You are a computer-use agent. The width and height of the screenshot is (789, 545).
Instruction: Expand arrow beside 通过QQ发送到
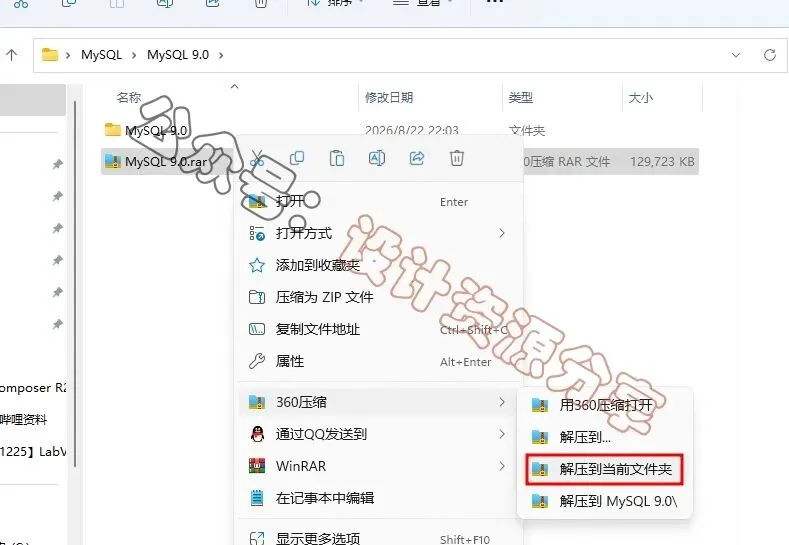(502, 434)
